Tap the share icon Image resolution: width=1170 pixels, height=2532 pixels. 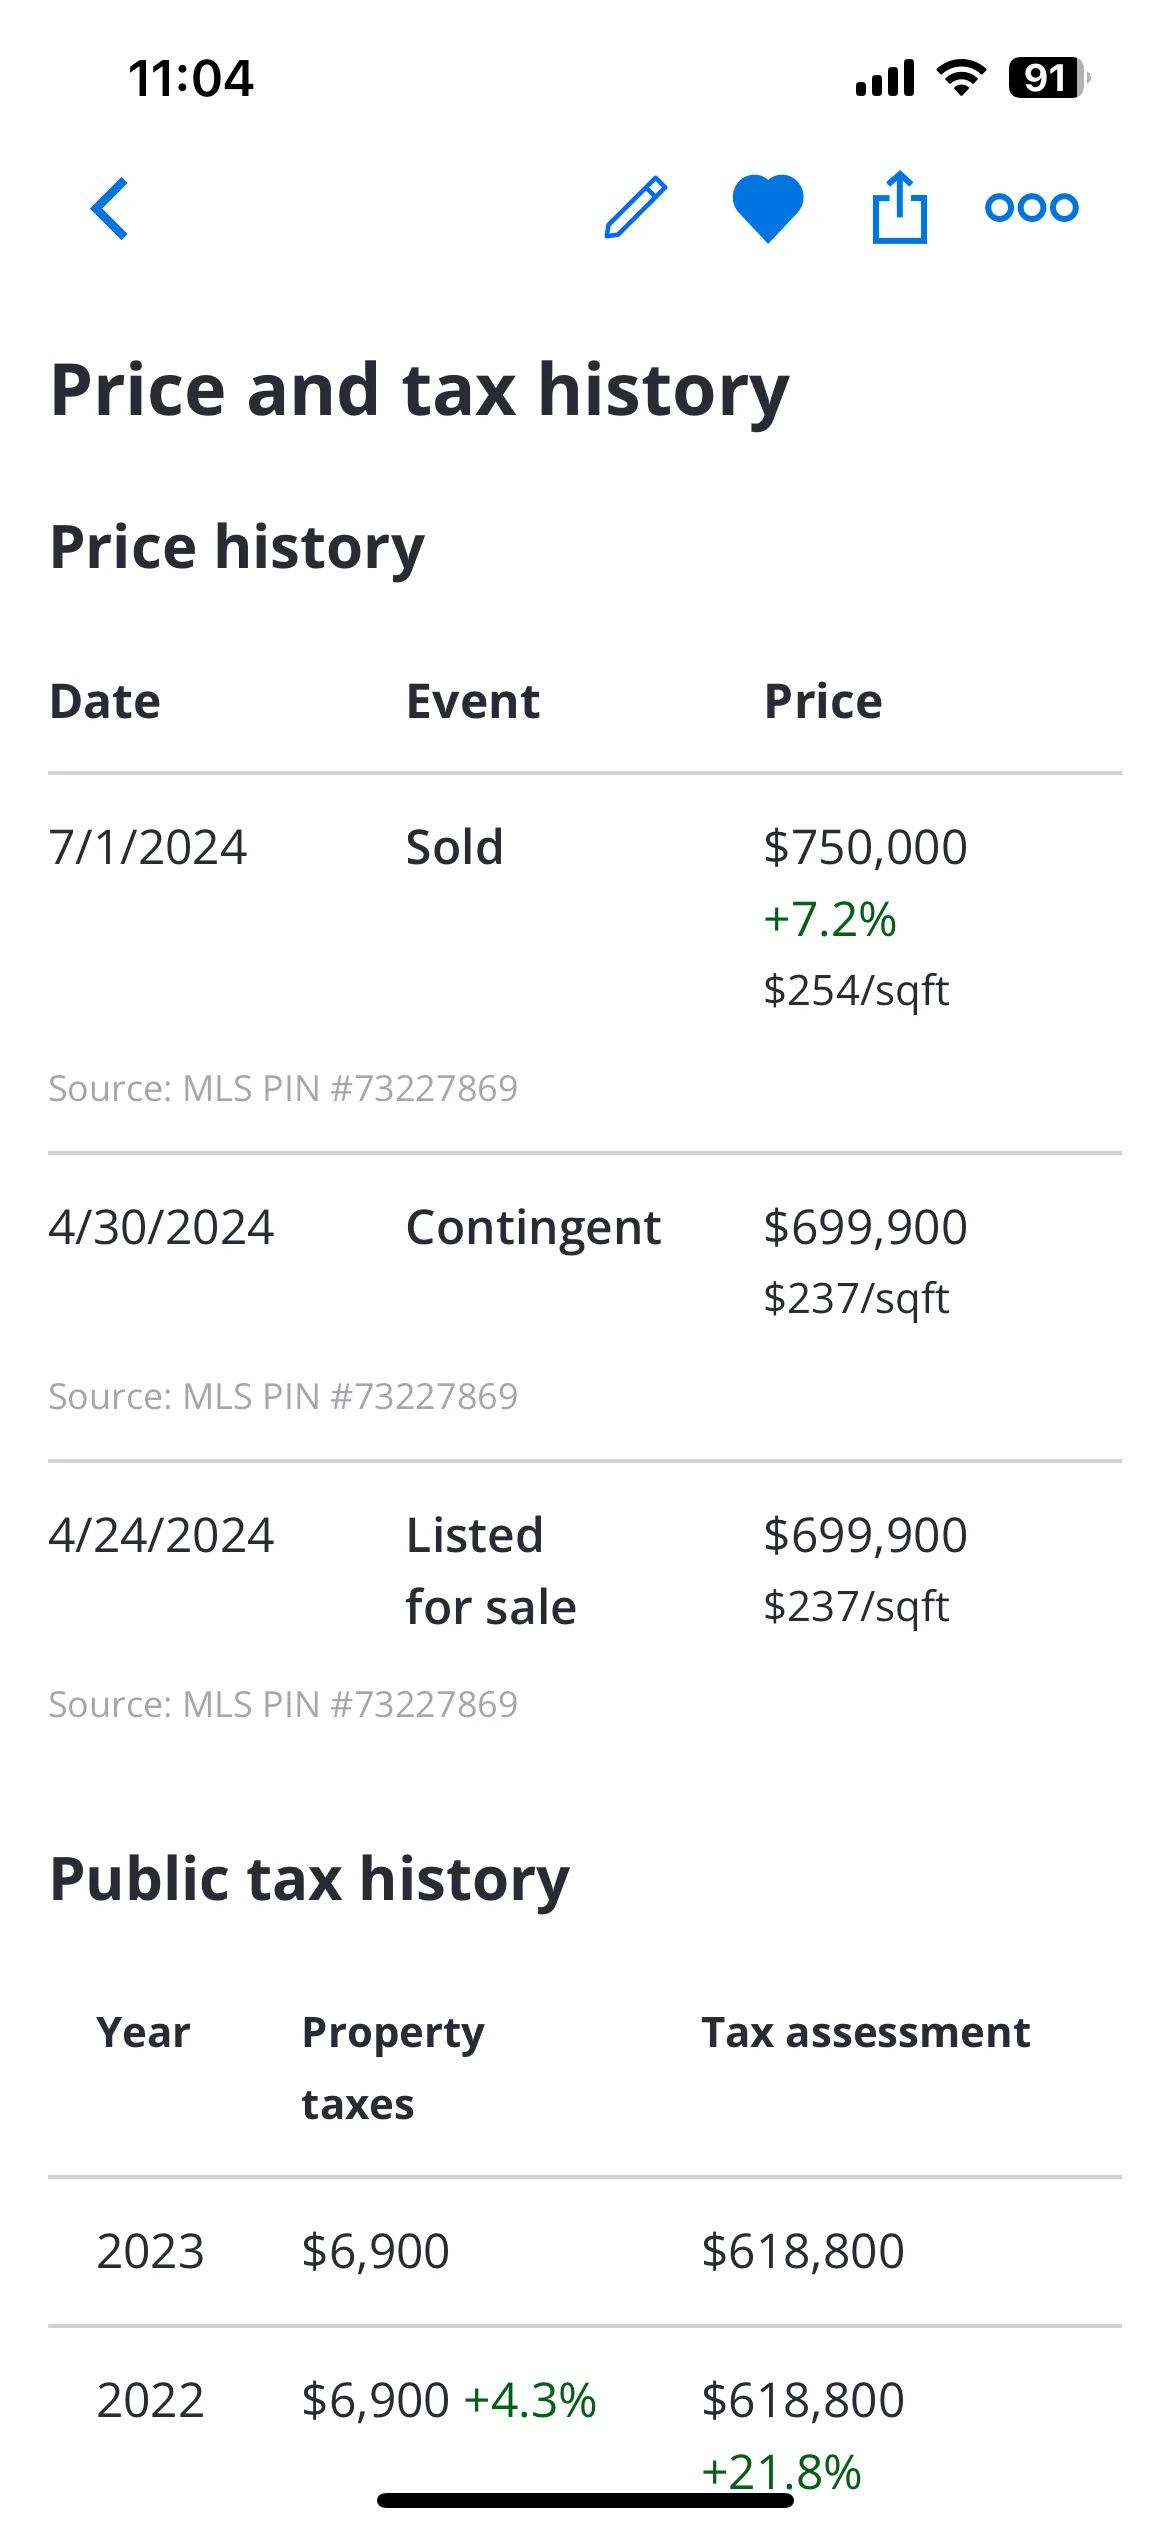[x=899, y=207]
